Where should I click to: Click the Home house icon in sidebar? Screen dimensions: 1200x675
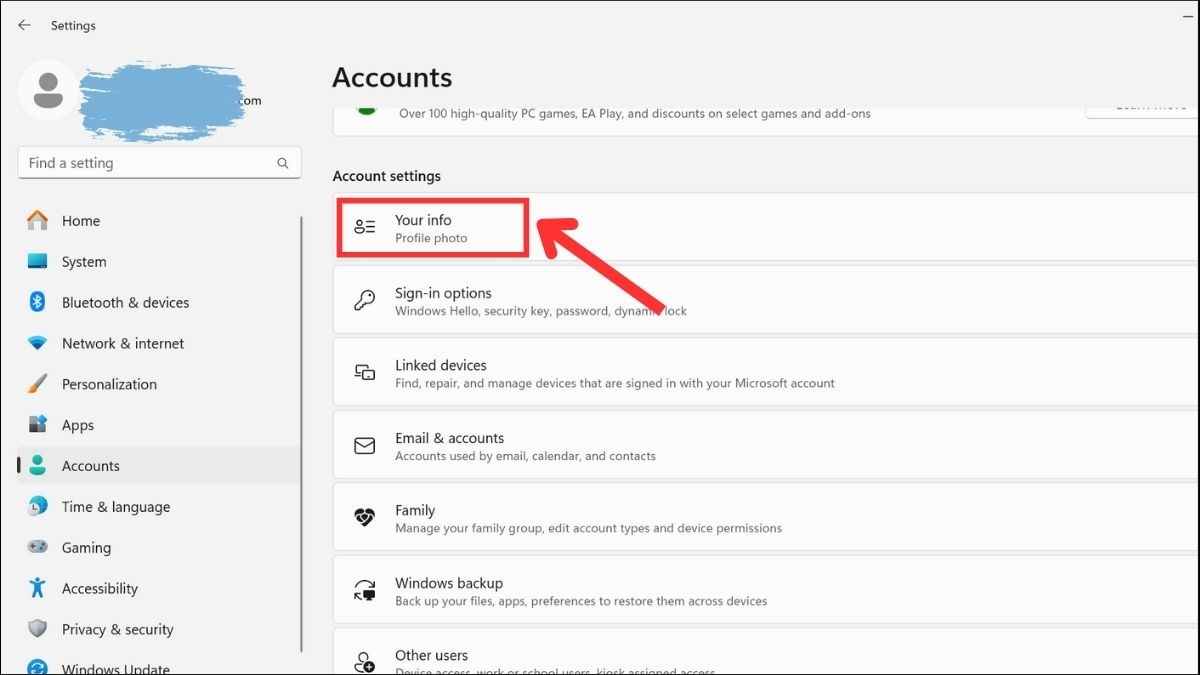(37, 220)
